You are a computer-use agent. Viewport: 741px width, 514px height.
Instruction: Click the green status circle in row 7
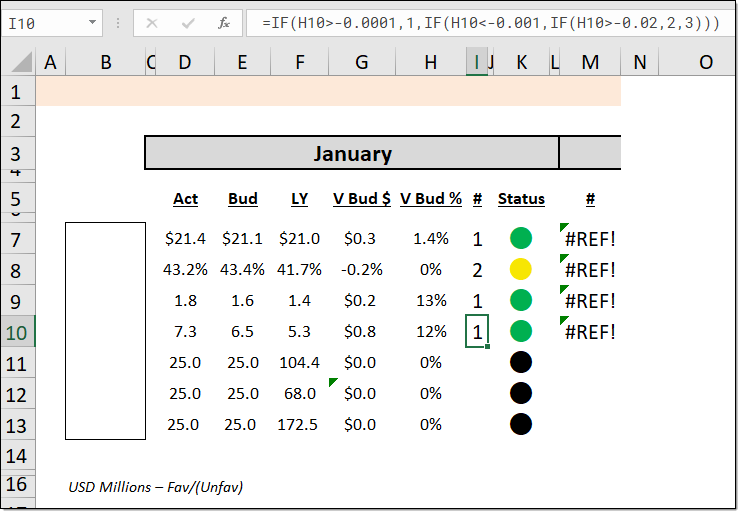coord(520,238)
